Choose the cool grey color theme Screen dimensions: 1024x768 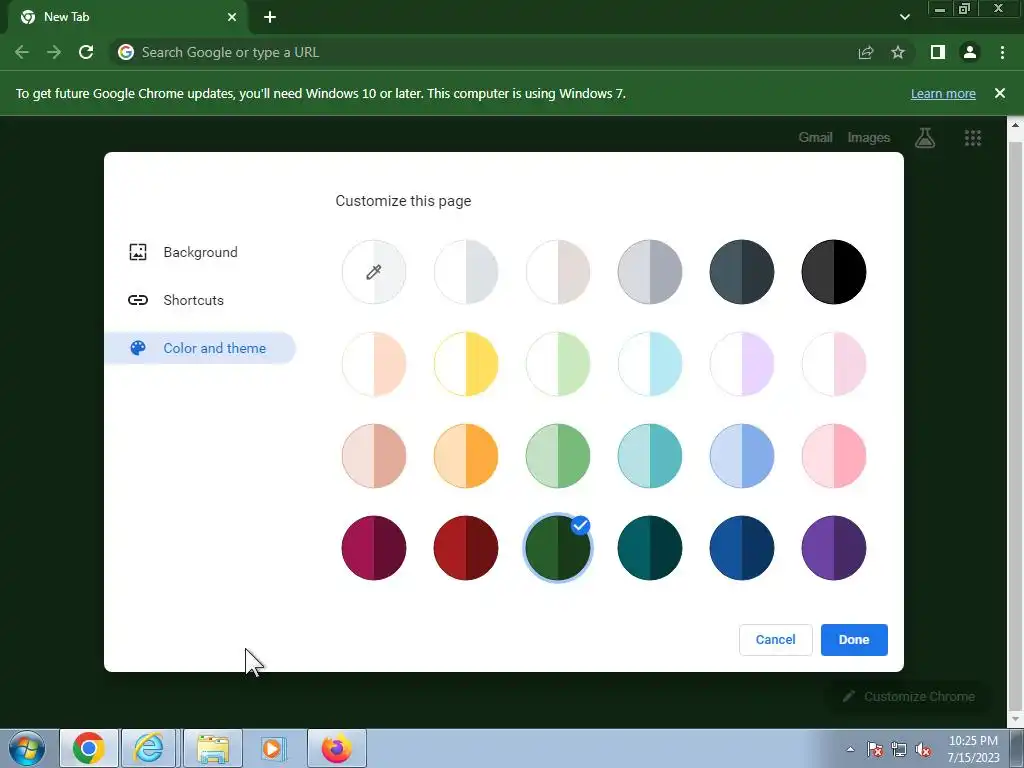coord(650,272)
